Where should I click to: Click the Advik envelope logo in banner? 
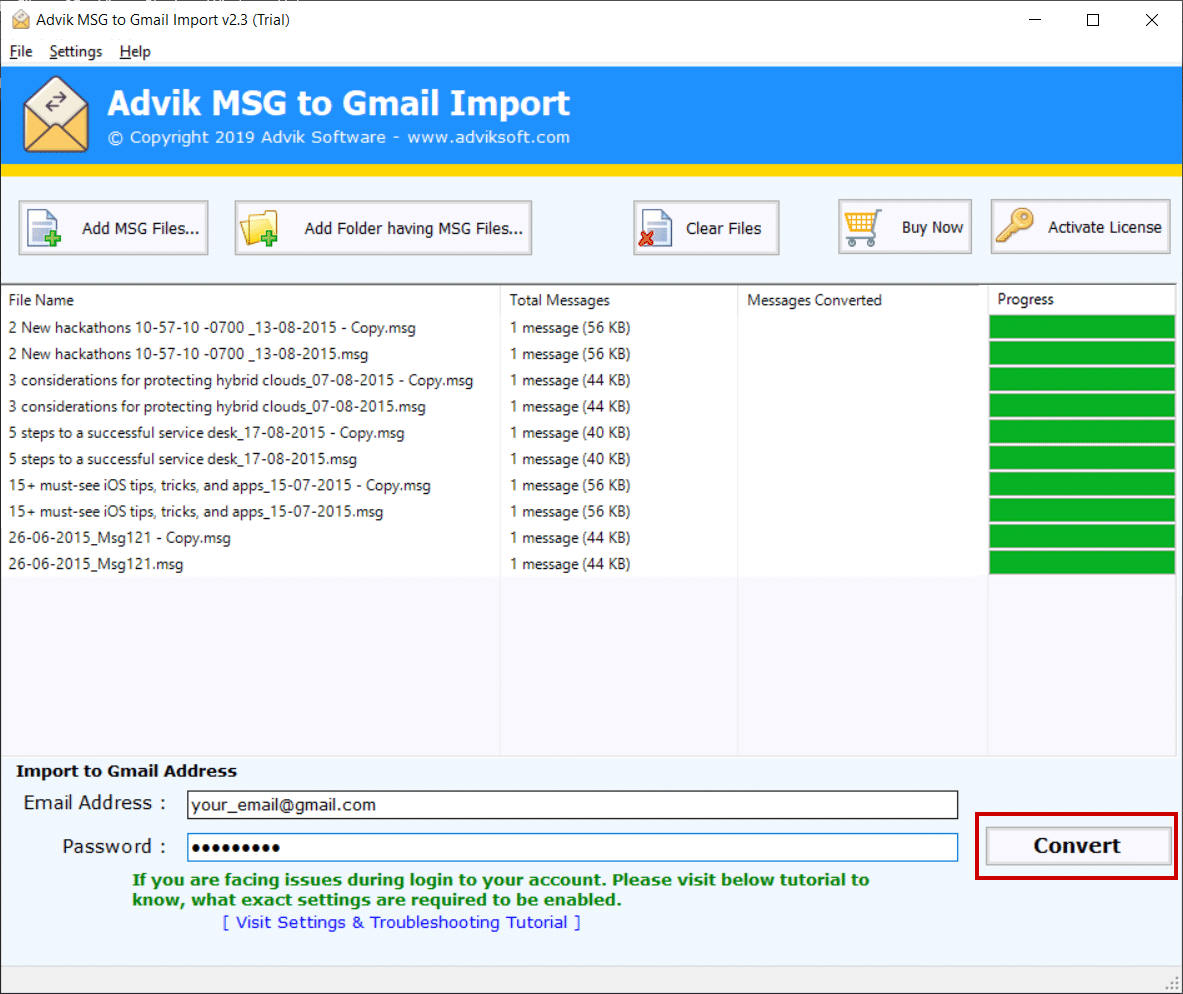[56, 115]
